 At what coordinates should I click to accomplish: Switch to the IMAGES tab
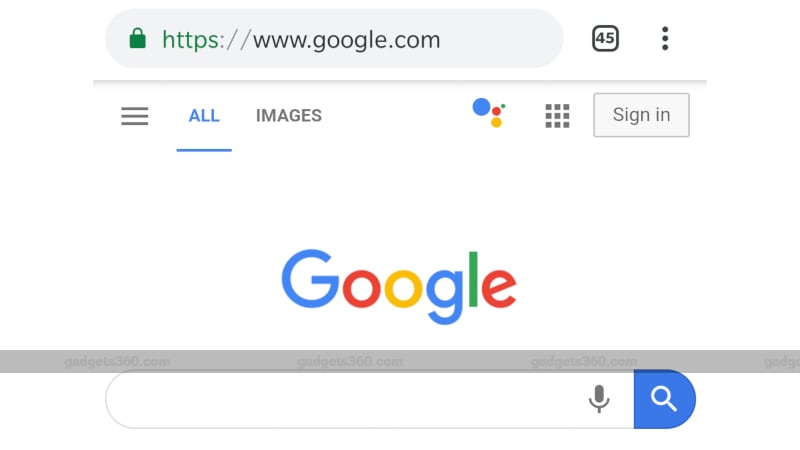click(x=289, y=116)
